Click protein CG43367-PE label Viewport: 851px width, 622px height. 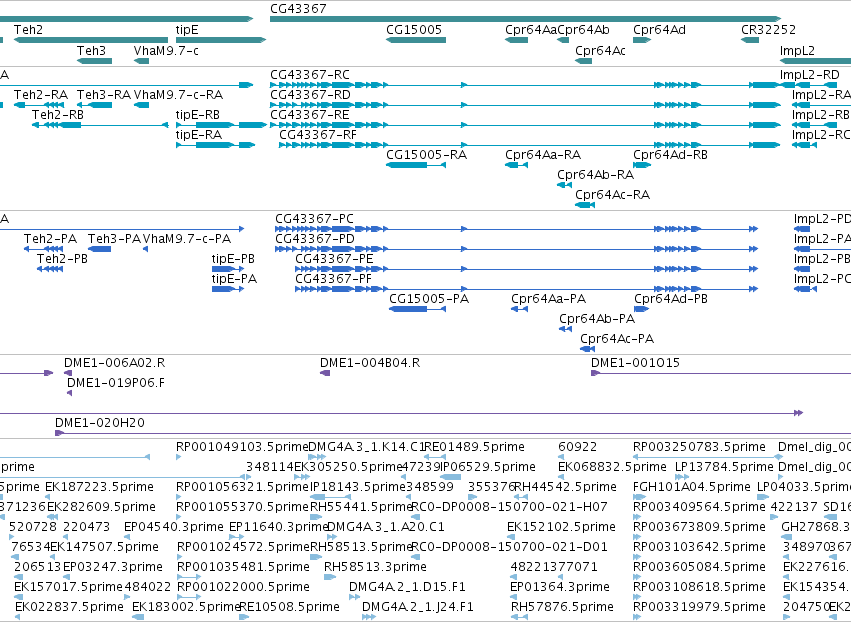click(334, 259)
